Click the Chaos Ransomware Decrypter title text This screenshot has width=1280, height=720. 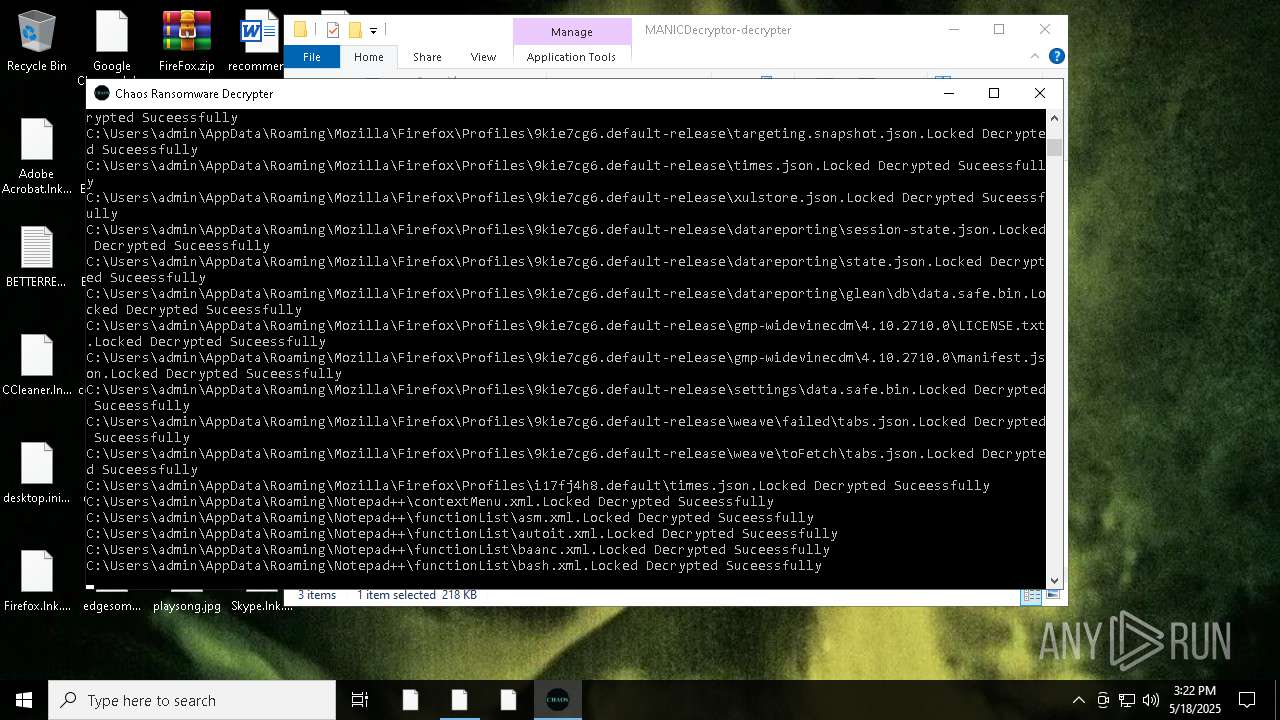(x=194, y=94)
